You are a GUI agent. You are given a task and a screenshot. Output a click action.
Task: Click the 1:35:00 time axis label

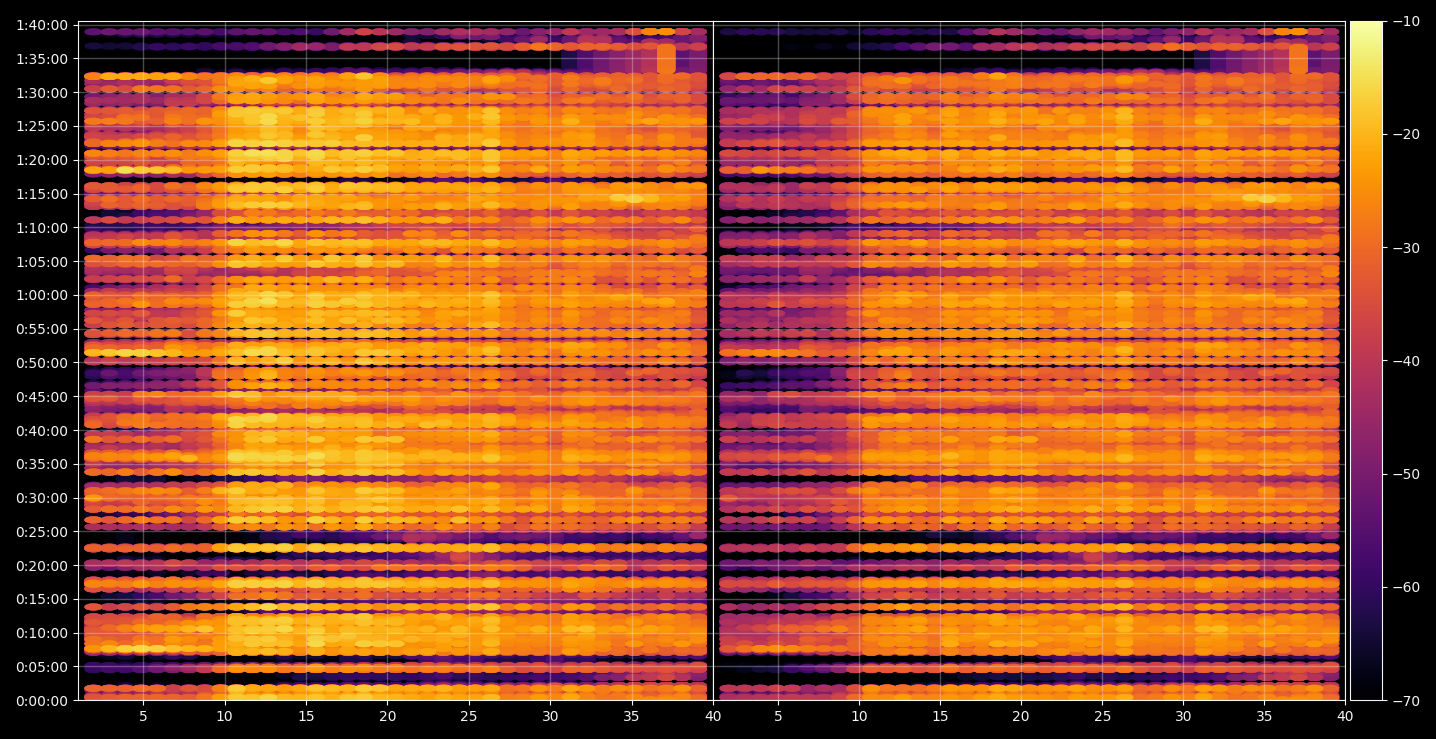click(x=42, y=58)
